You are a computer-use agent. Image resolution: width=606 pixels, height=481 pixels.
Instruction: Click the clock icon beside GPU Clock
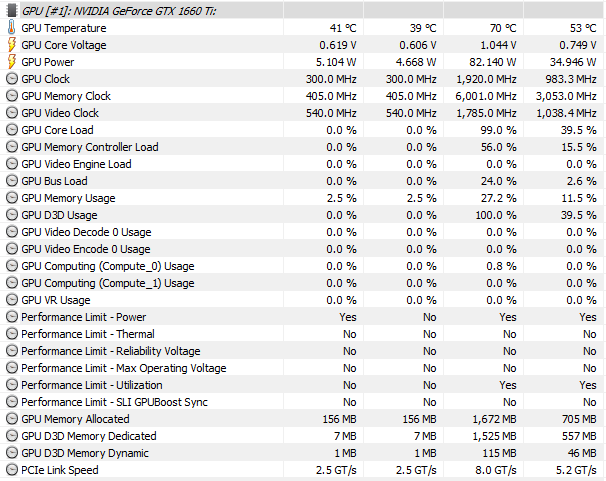point(12,79)
